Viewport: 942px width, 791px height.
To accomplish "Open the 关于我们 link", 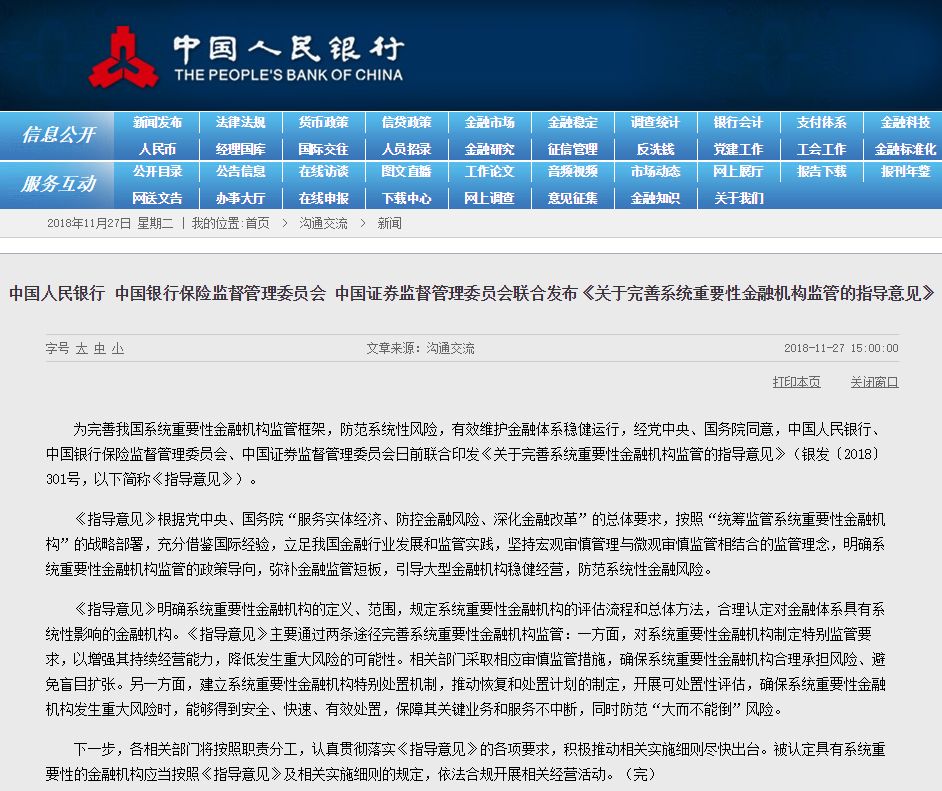I will [x=738, y=198].
